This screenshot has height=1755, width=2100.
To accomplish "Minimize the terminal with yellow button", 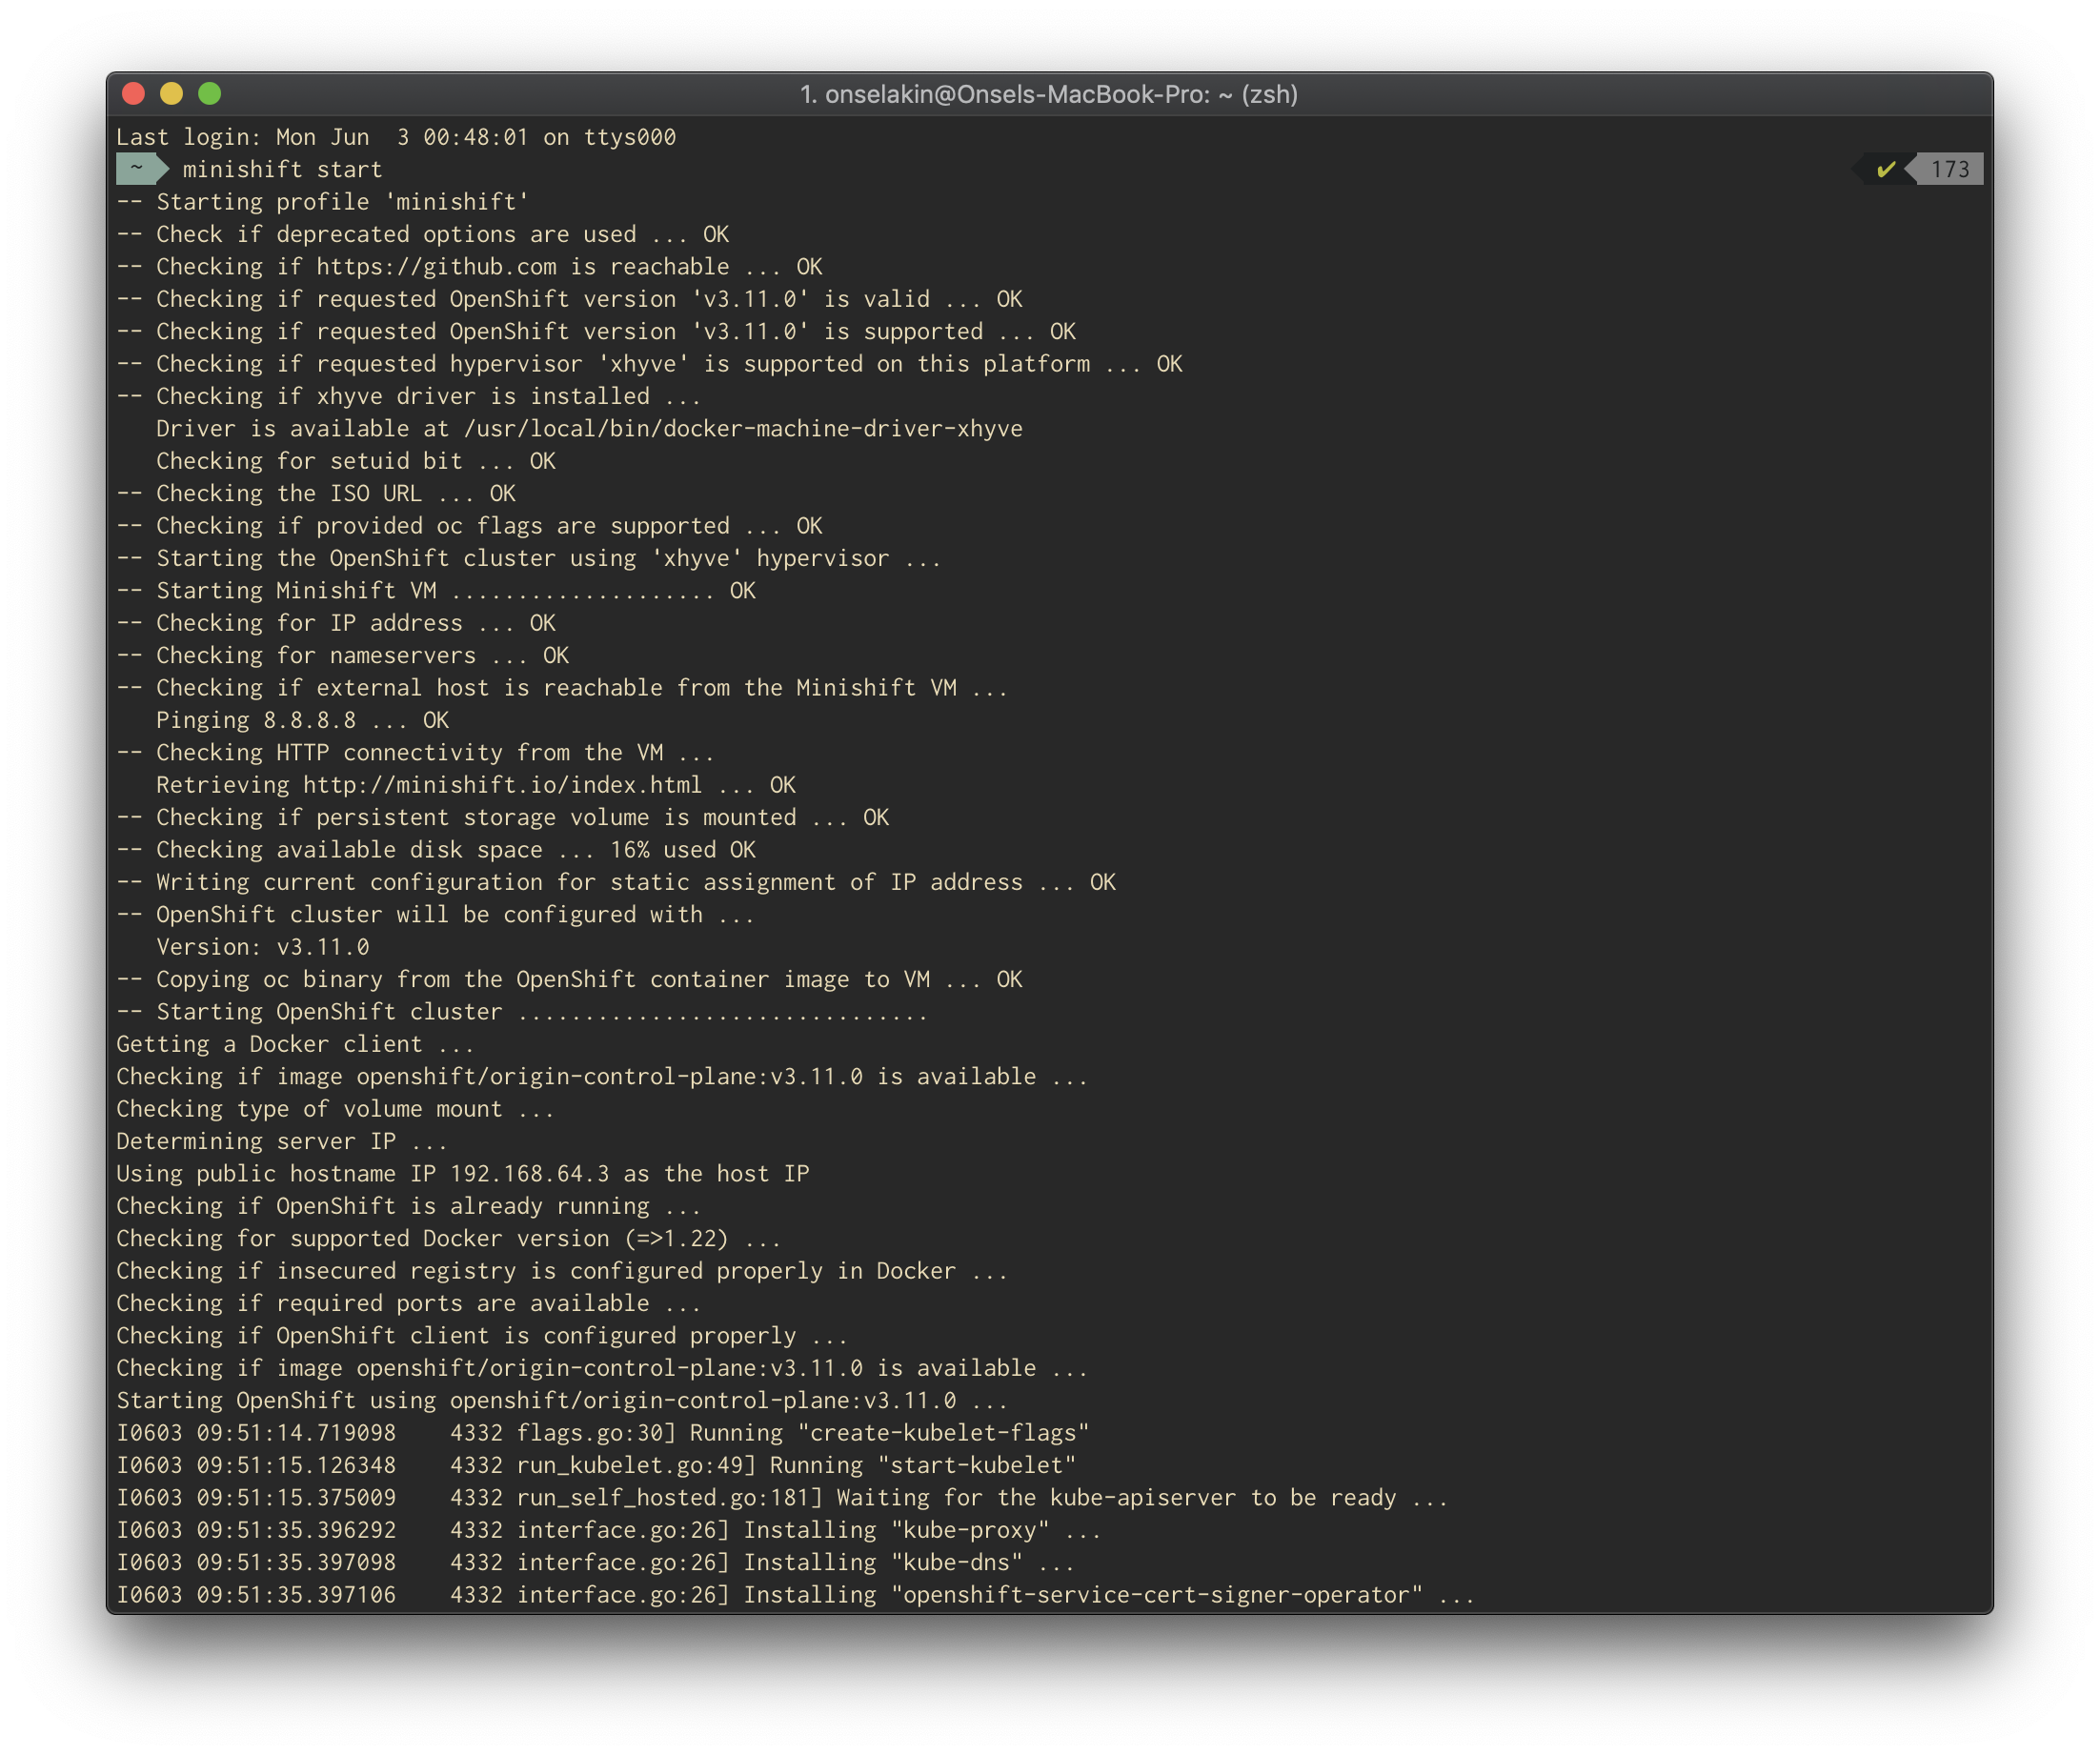I will coord(172,94).
